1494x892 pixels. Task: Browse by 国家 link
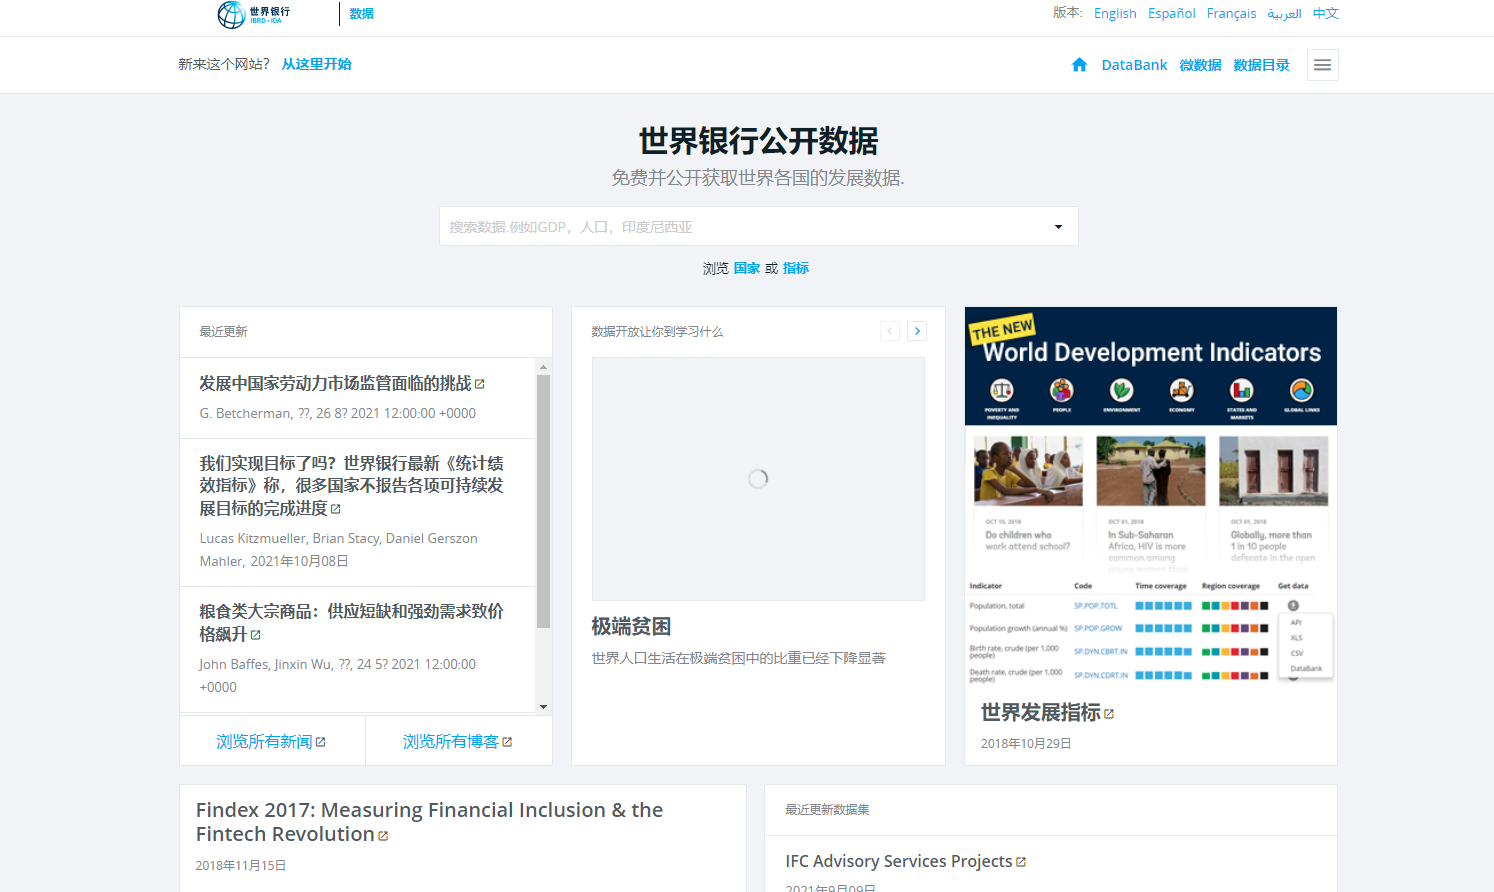pyautogui.click(x=747, y=268)
